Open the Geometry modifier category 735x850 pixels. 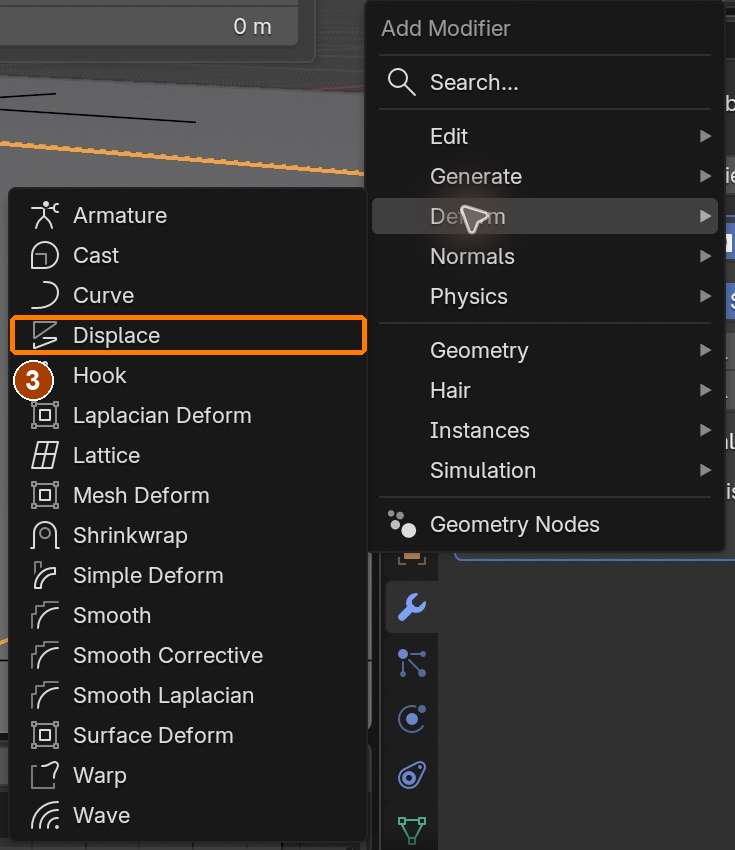coord(545,350)
